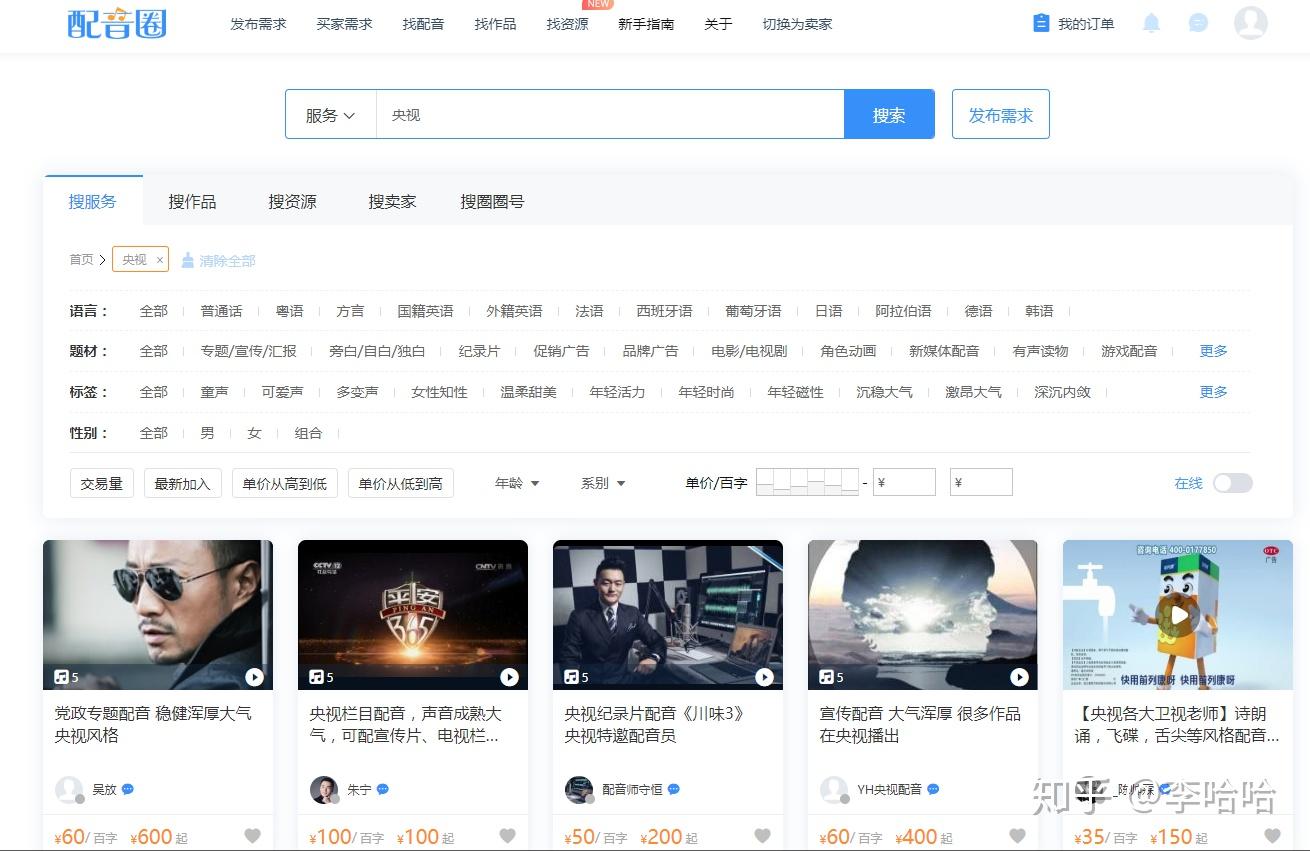Filter 题材 by 纪录片

click(479, 351)
